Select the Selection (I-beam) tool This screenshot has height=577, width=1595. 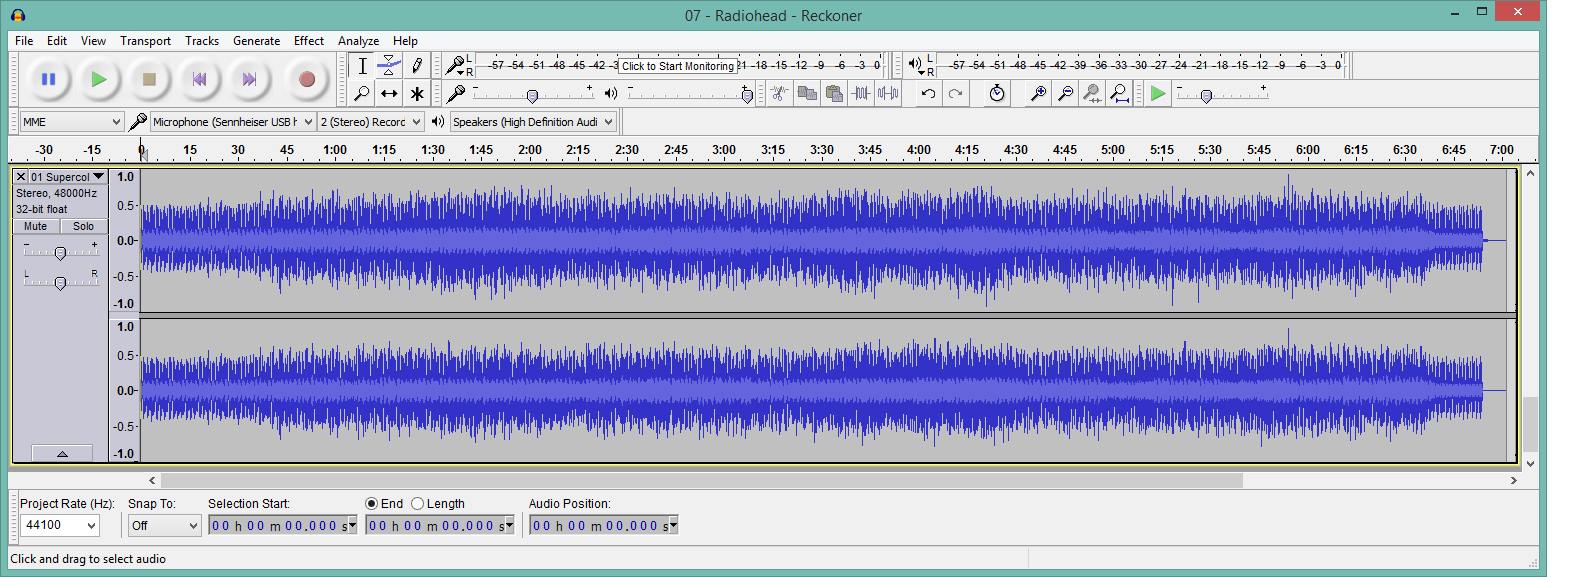pyautogui.click(x=362, y=66)
